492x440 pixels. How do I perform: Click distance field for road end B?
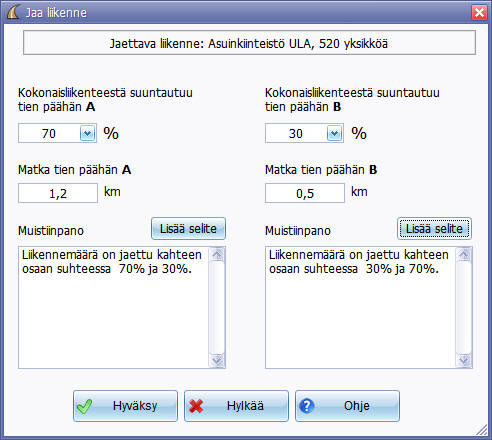pyautogui.click(x=305, y=193)
